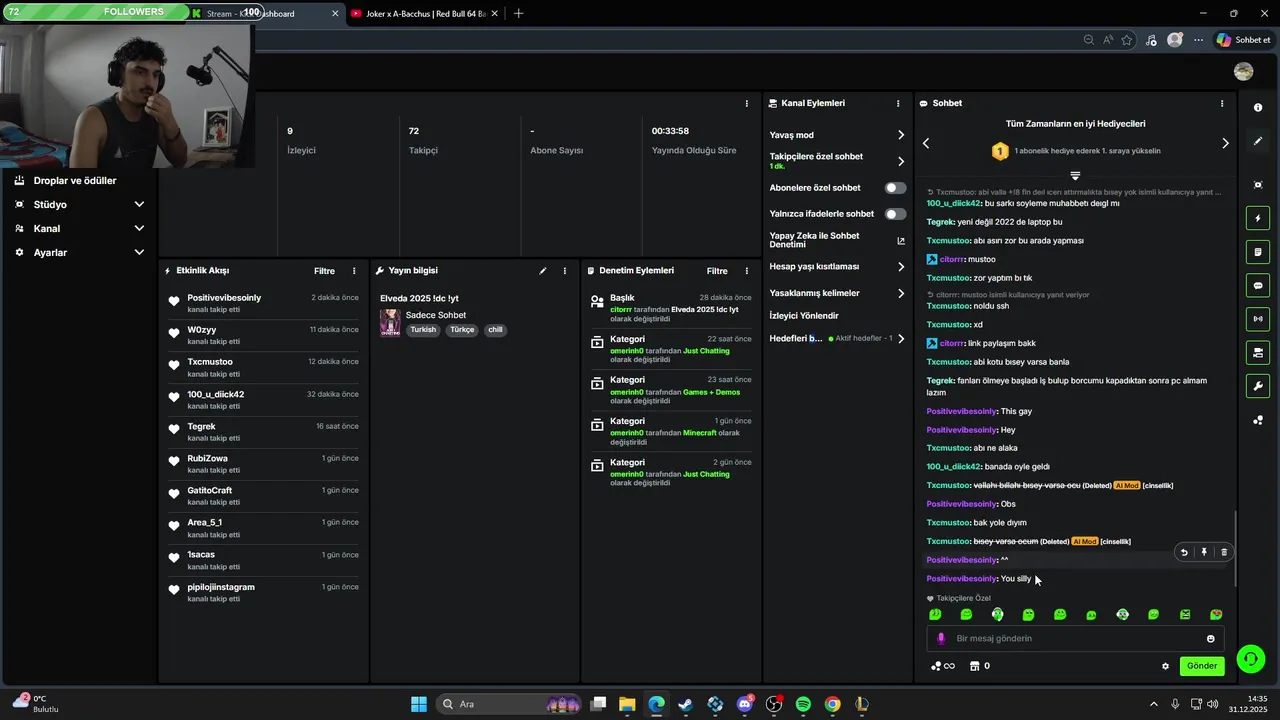Select the pencil edit icon in right sidebar
Viewport: 1280px width, 720px height.
[1258, 141]
